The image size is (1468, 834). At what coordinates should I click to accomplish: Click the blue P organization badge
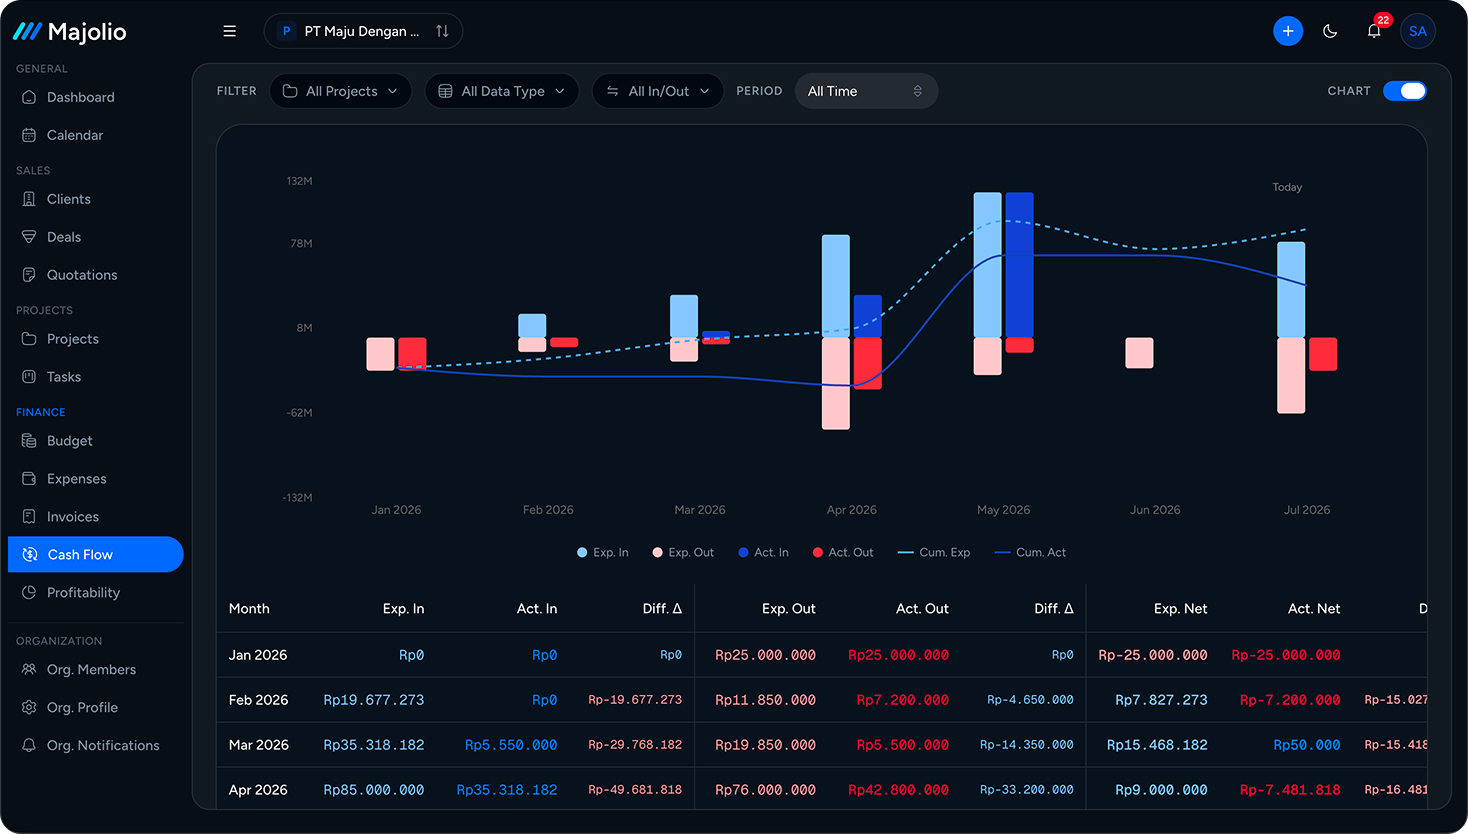tap(286, 31)
